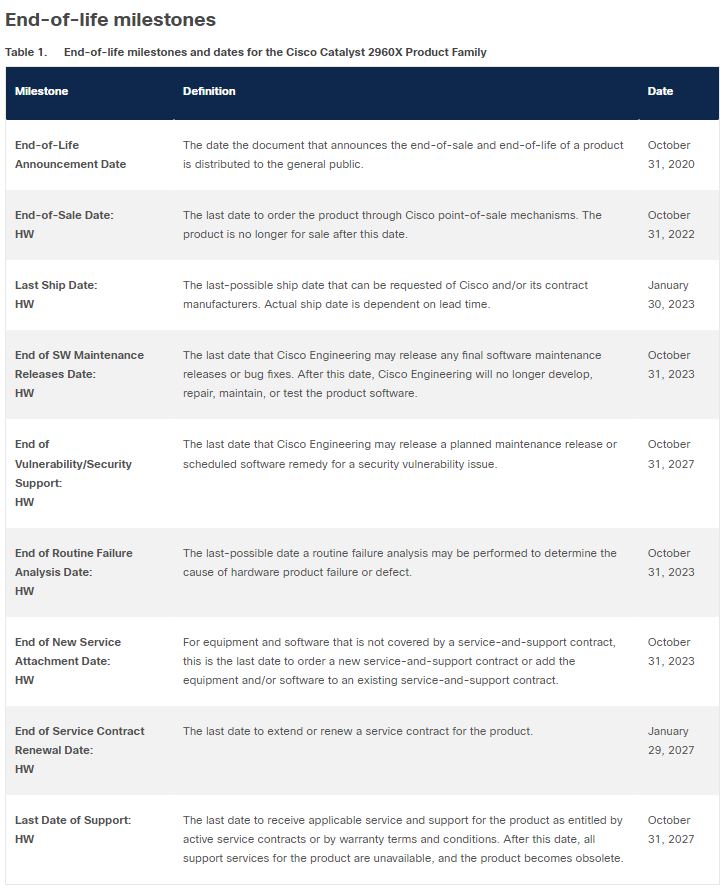Click the October 31, 2020 date cell
This screenshot has height=892, width=728.
coord(671,155)
